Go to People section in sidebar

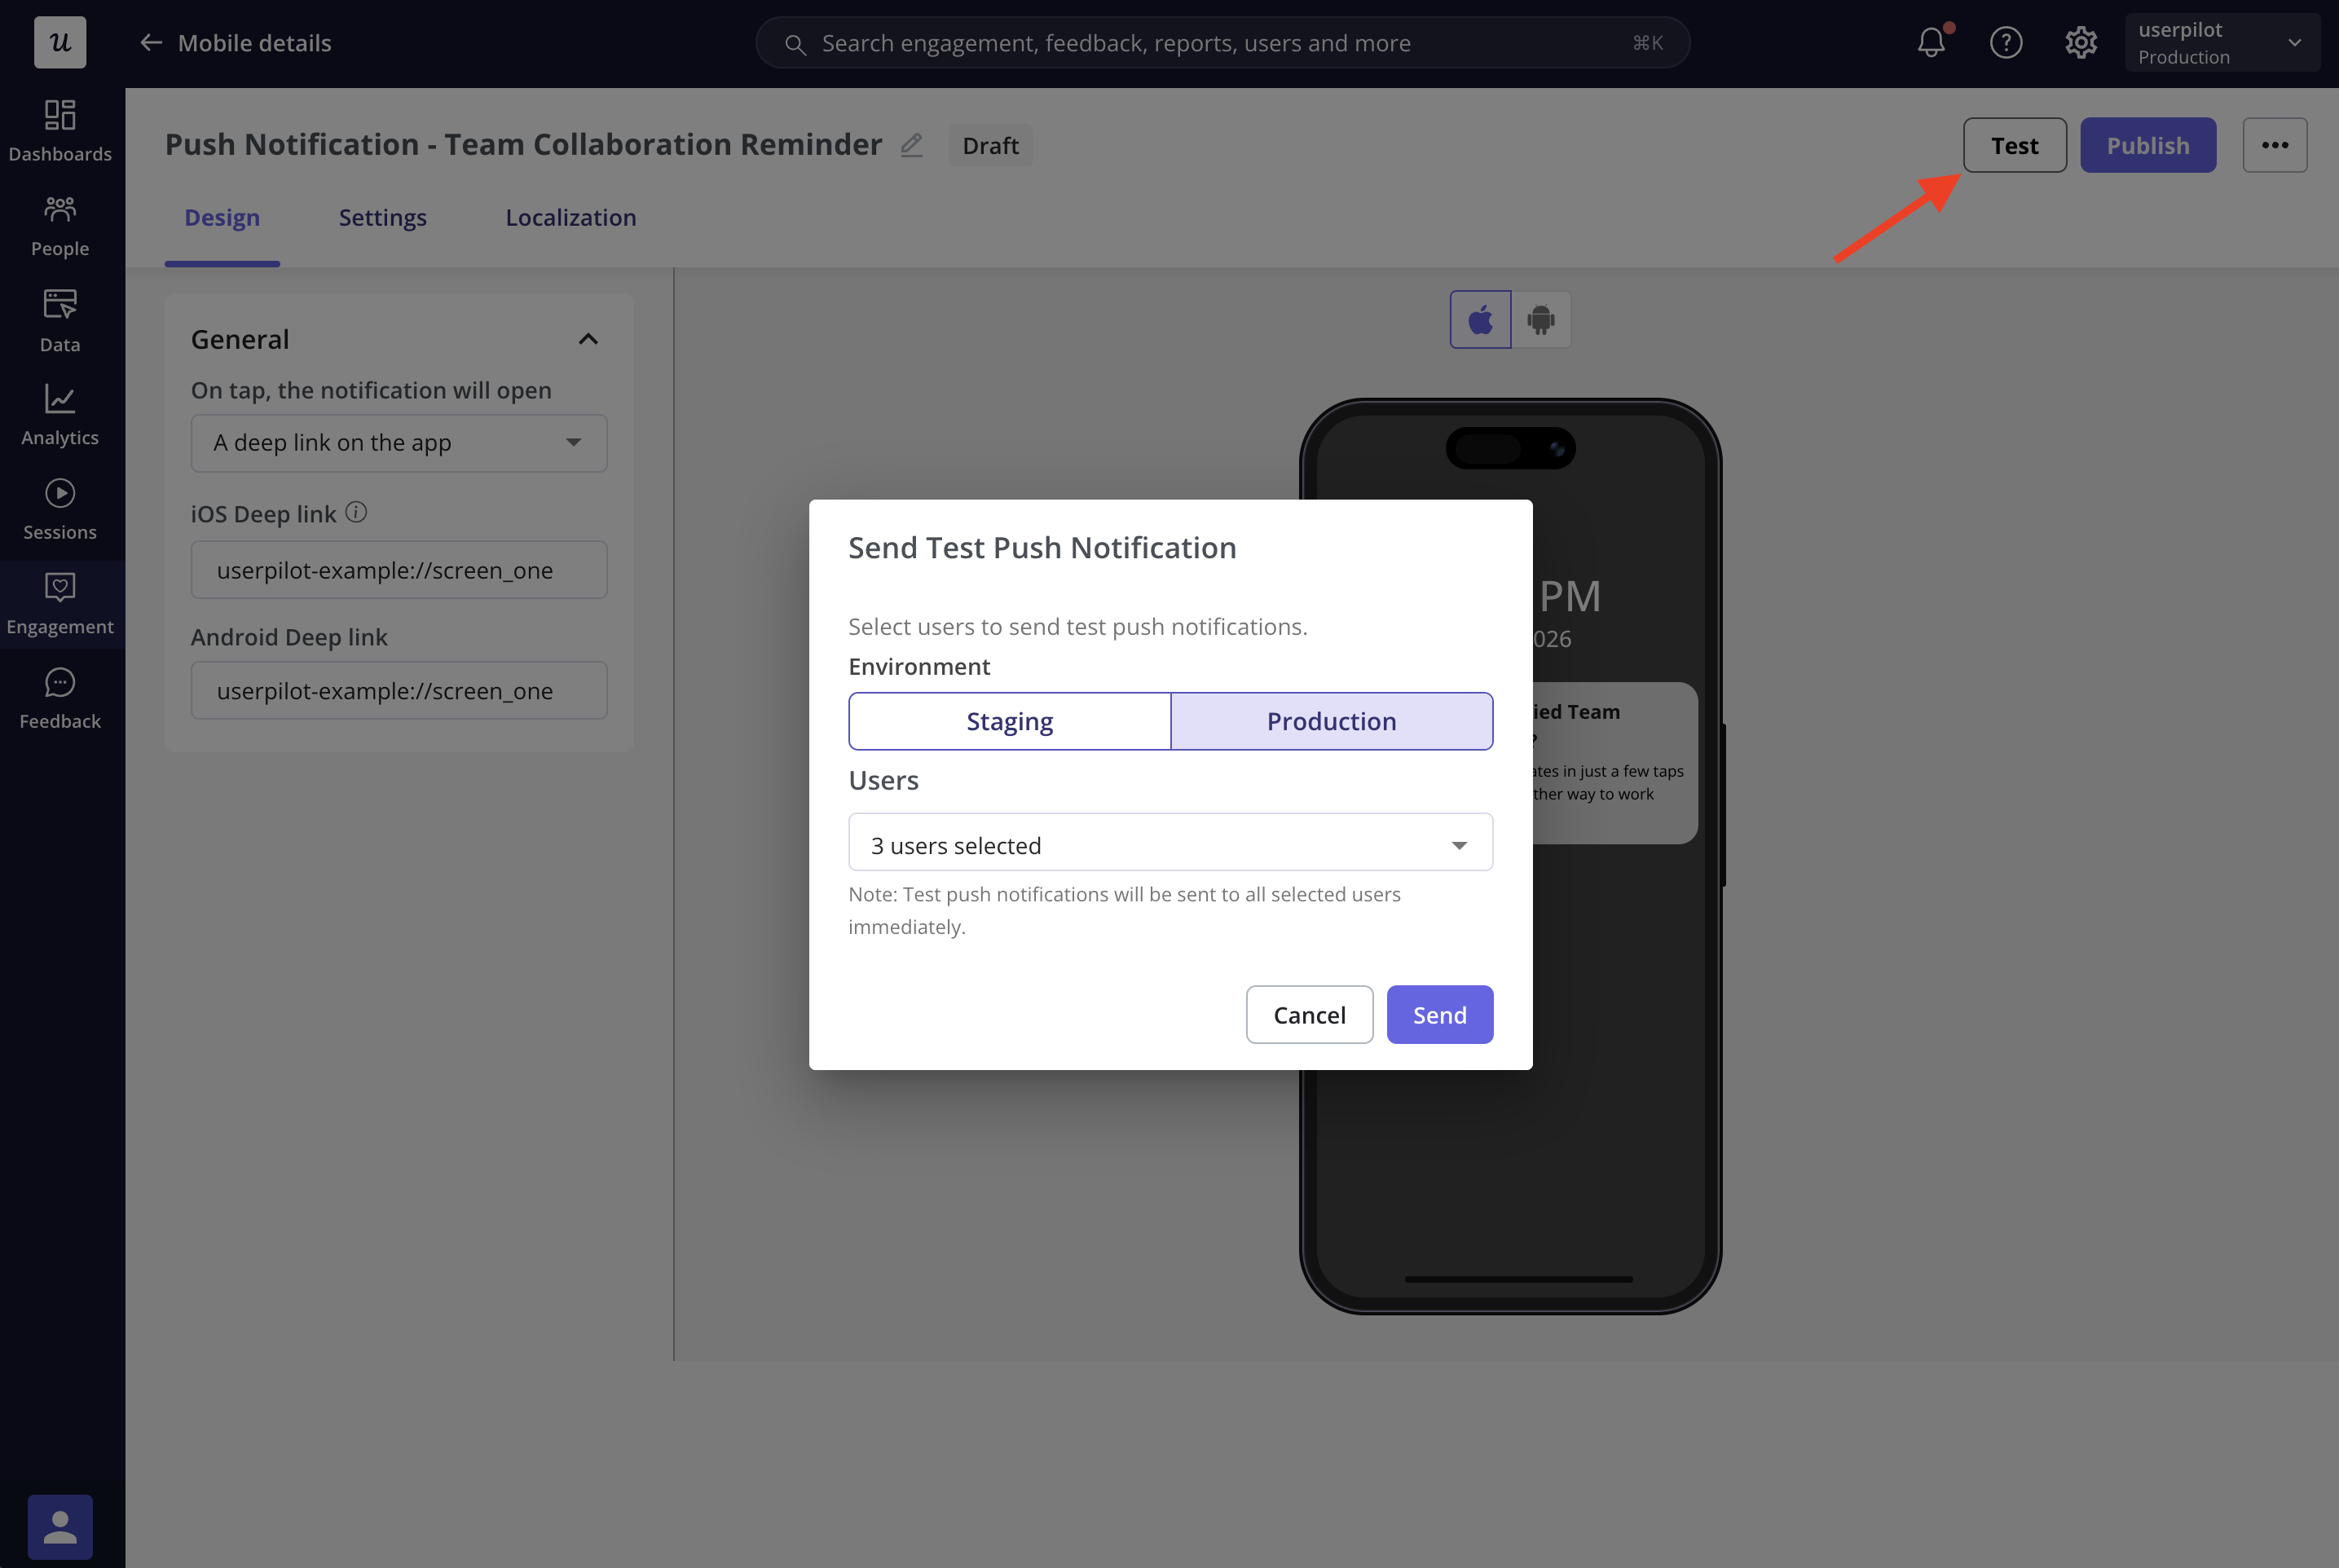tap(60, 225)
